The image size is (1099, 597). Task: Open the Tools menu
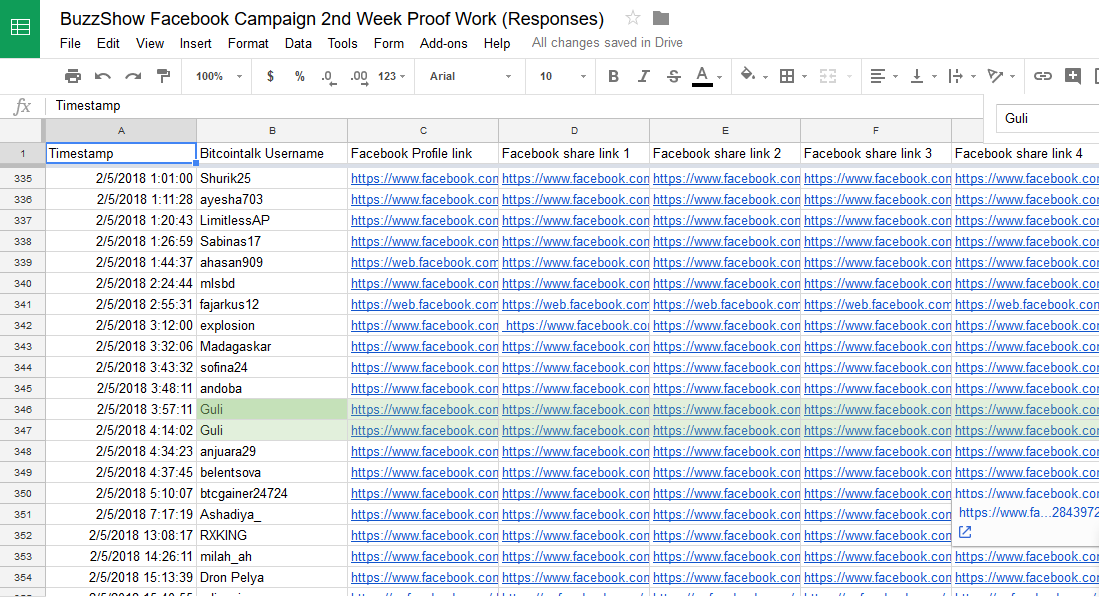point(342,43)
